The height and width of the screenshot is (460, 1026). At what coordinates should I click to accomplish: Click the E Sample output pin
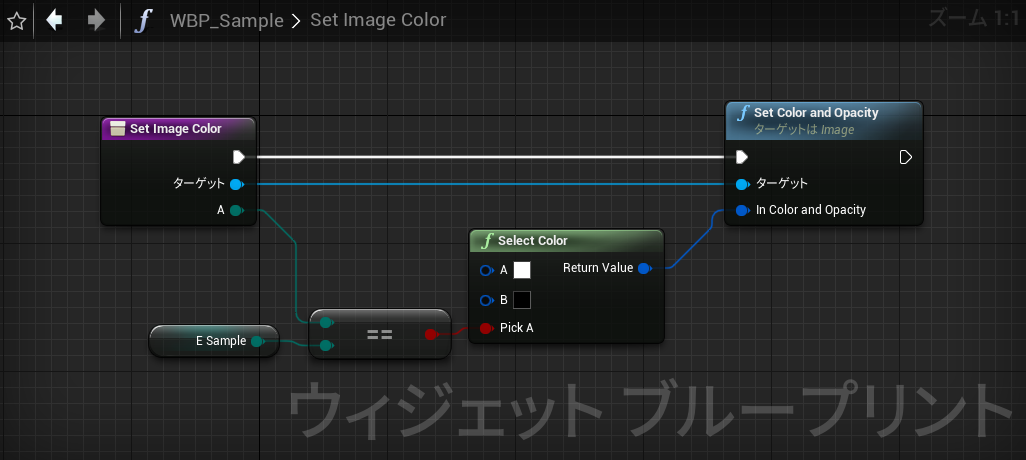point(257,341)
